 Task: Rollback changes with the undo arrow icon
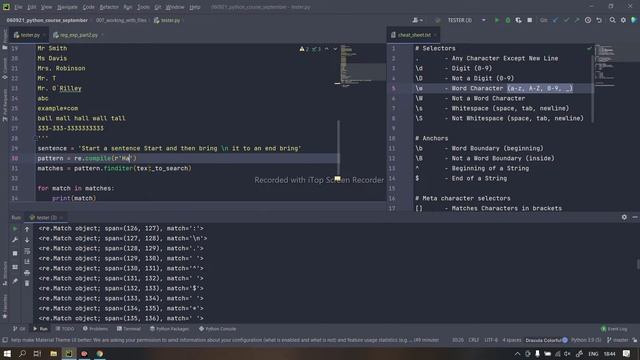pyautogui.click(x=599, y=20)
